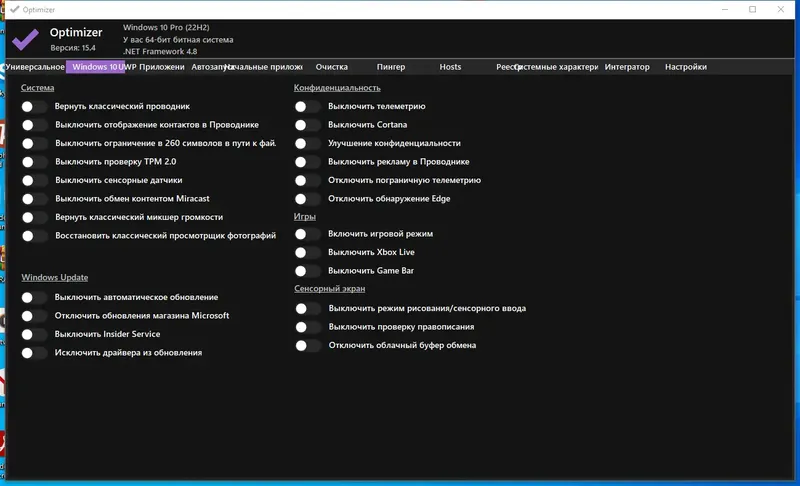Turn on 'Выключить автоматическое обновление'

click(x=34, y=297)
